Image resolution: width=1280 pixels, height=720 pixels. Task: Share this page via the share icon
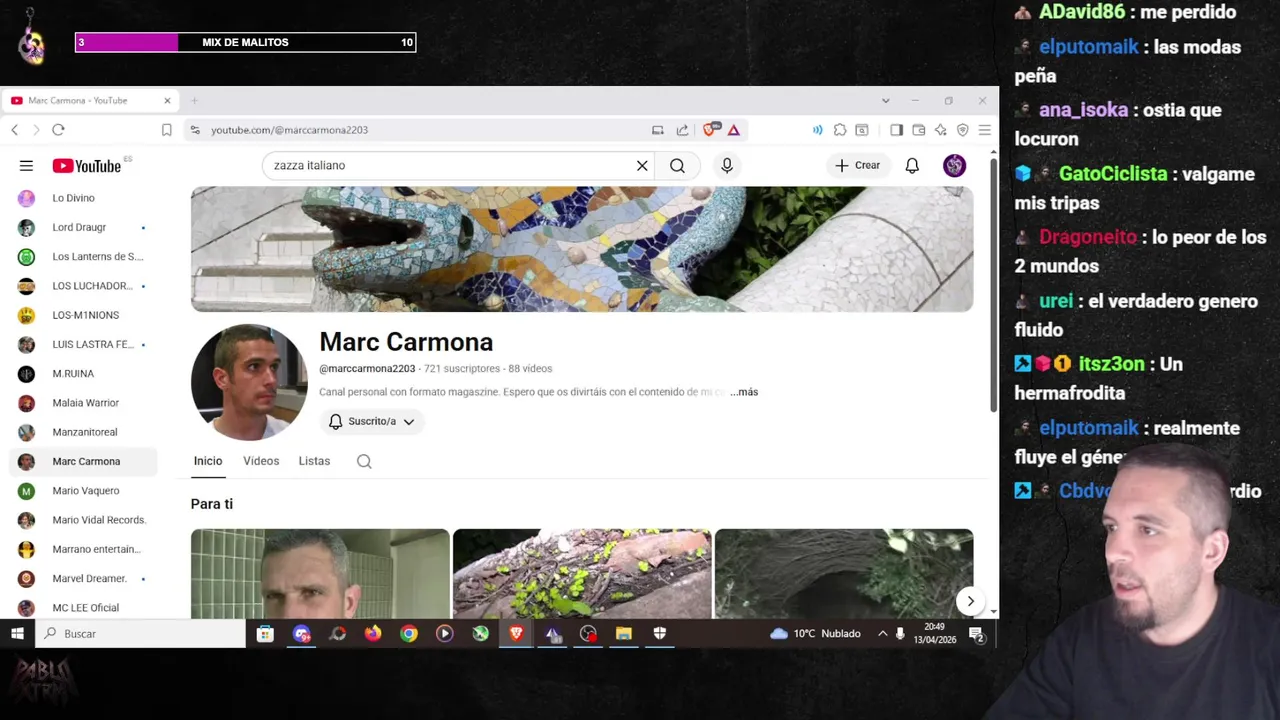682,130
